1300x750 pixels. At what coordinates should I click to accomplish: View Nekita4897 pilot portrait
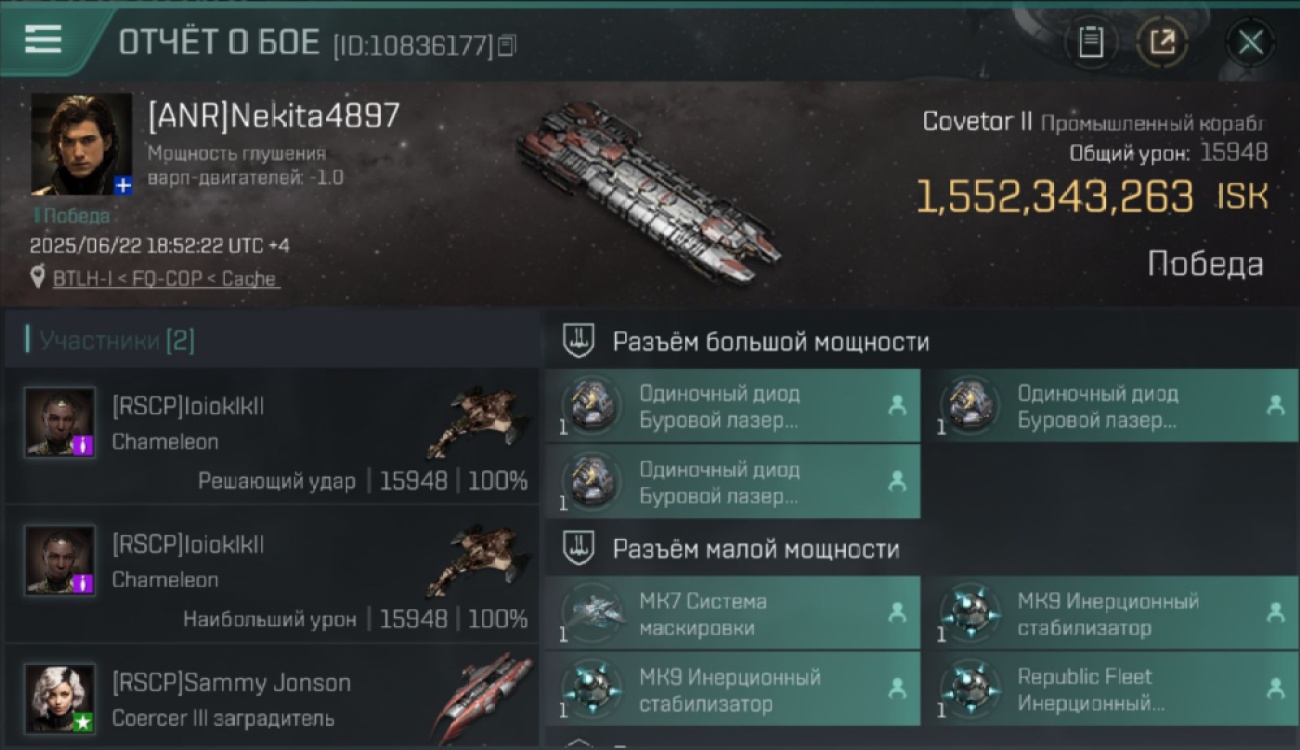81,144
